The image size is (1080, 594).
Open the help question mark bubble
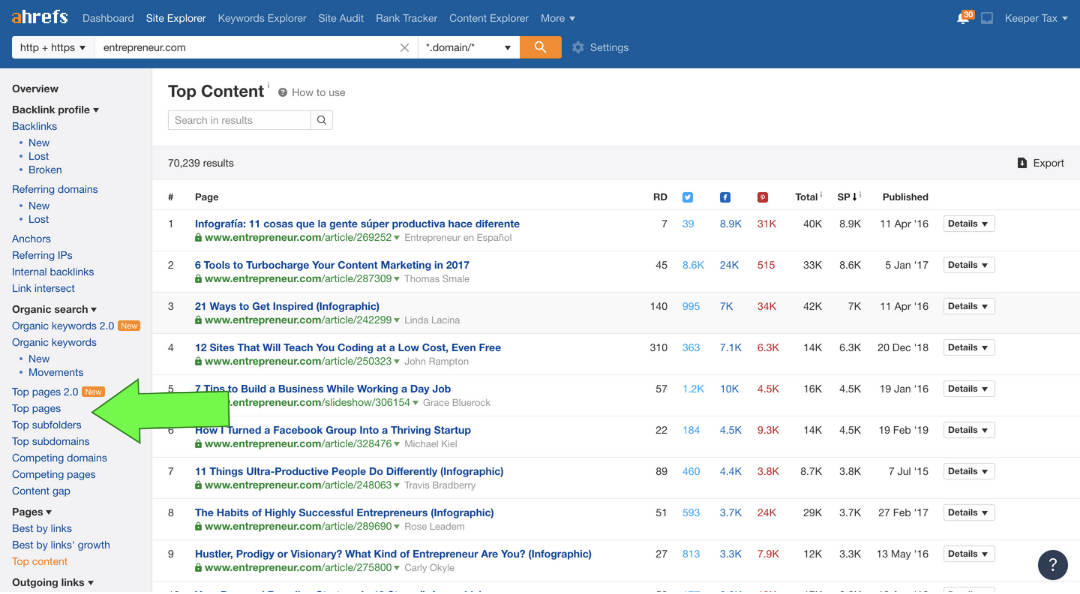tap(1052, 564)
